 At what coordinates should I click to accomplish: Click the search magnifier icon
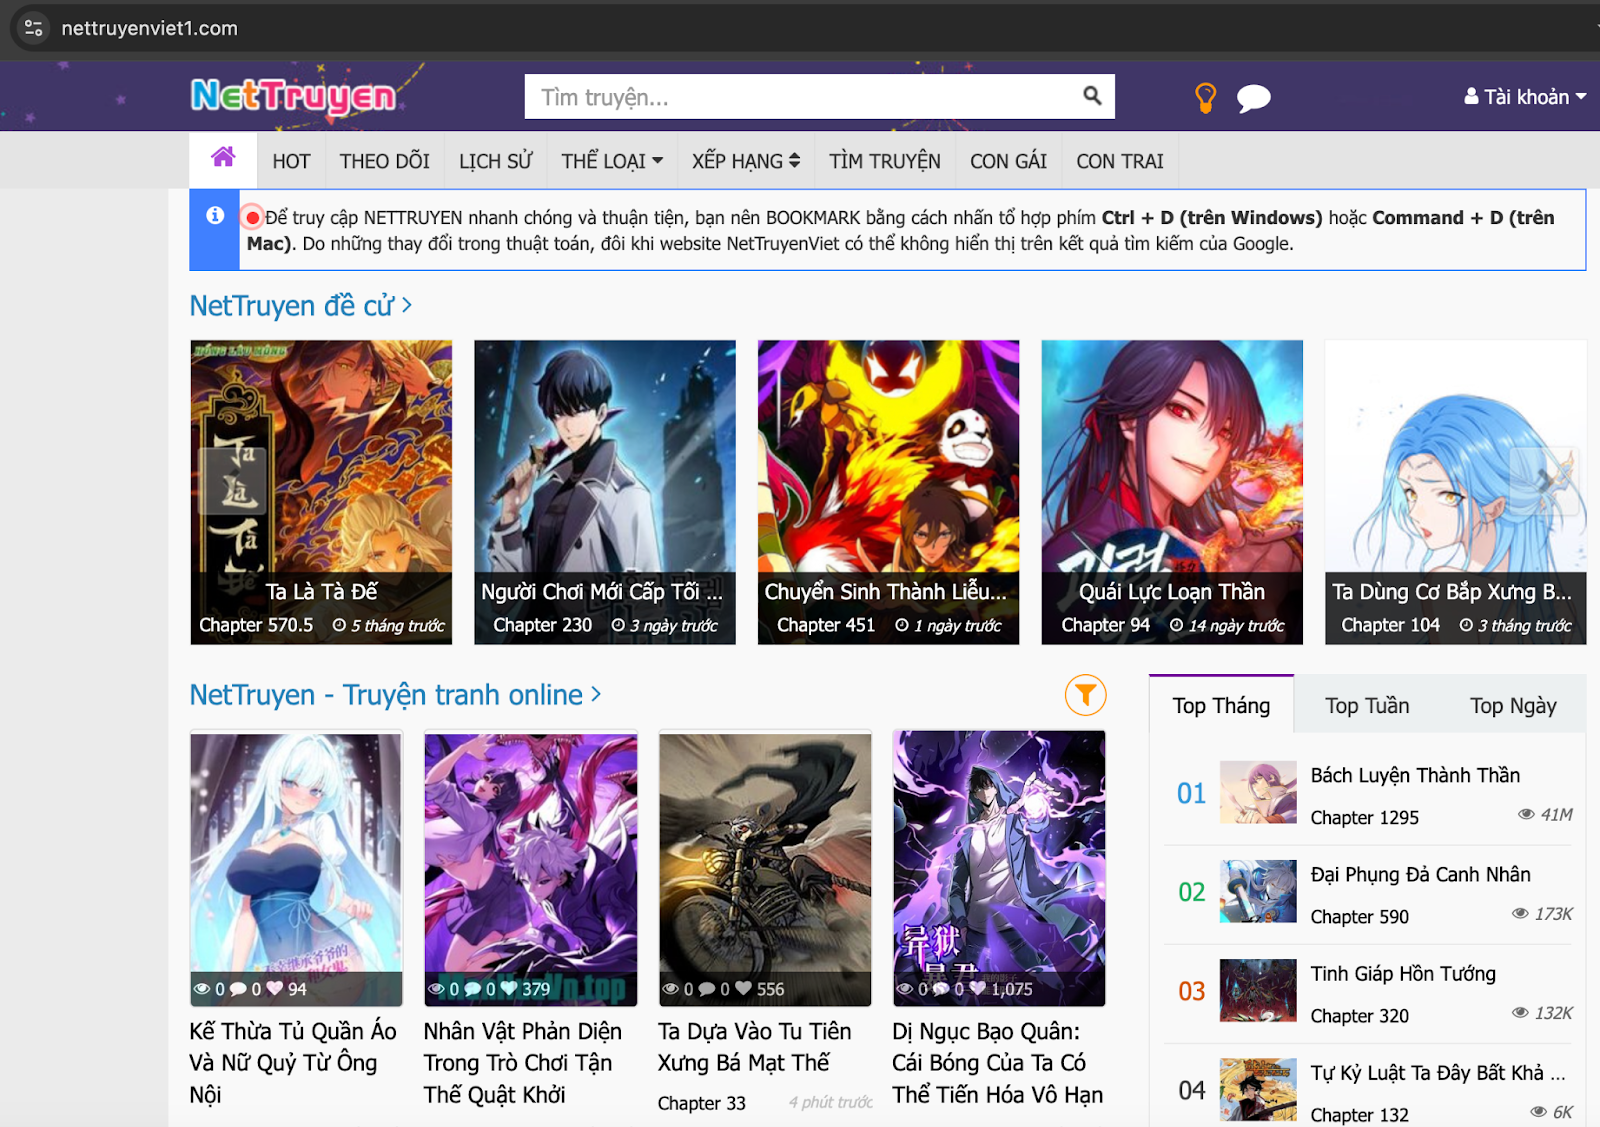1092,96
